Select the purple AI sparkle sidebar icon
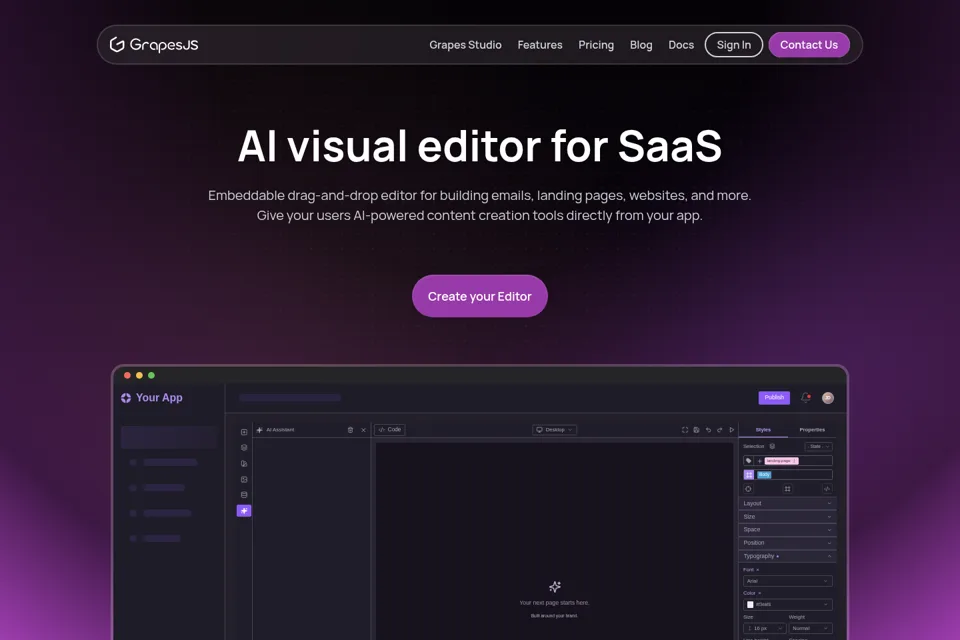Image resolution: width=960 pixels, height=640 pixels. tap(244, 511)
